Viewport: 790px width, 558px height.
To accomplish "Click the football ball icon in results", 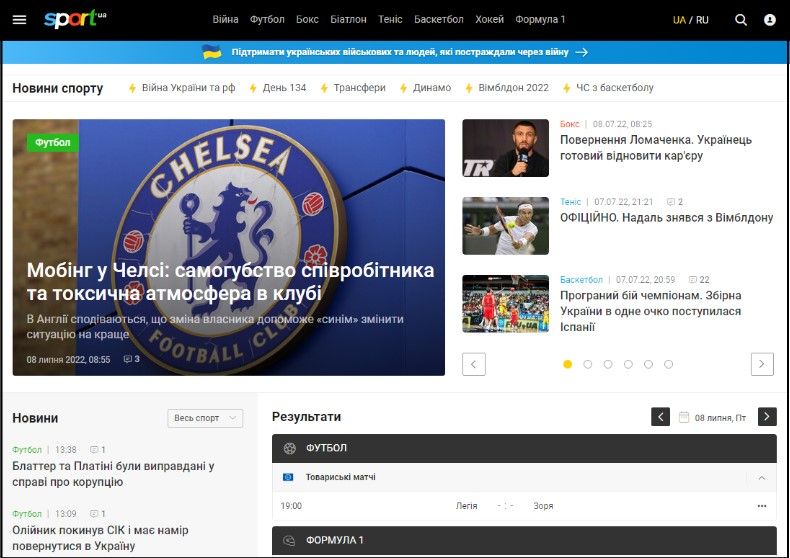I will 290,448.
